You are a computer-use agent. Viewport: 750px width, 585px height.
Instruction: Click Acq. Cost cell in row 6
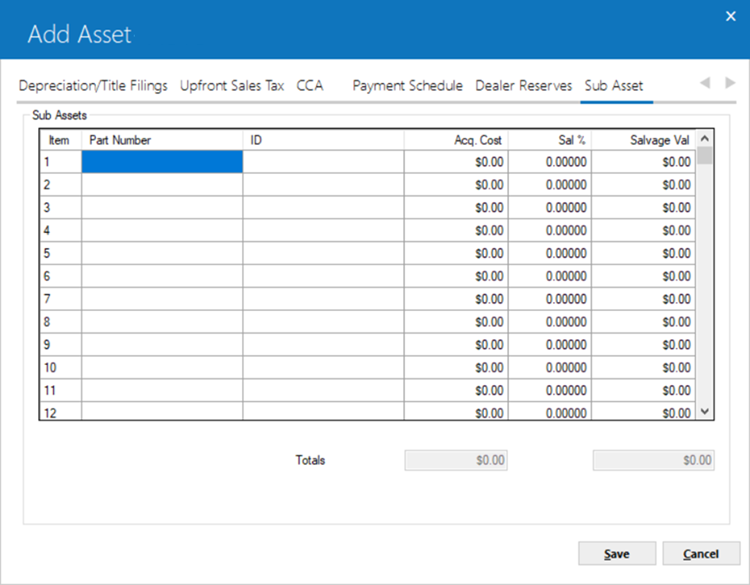456,276
